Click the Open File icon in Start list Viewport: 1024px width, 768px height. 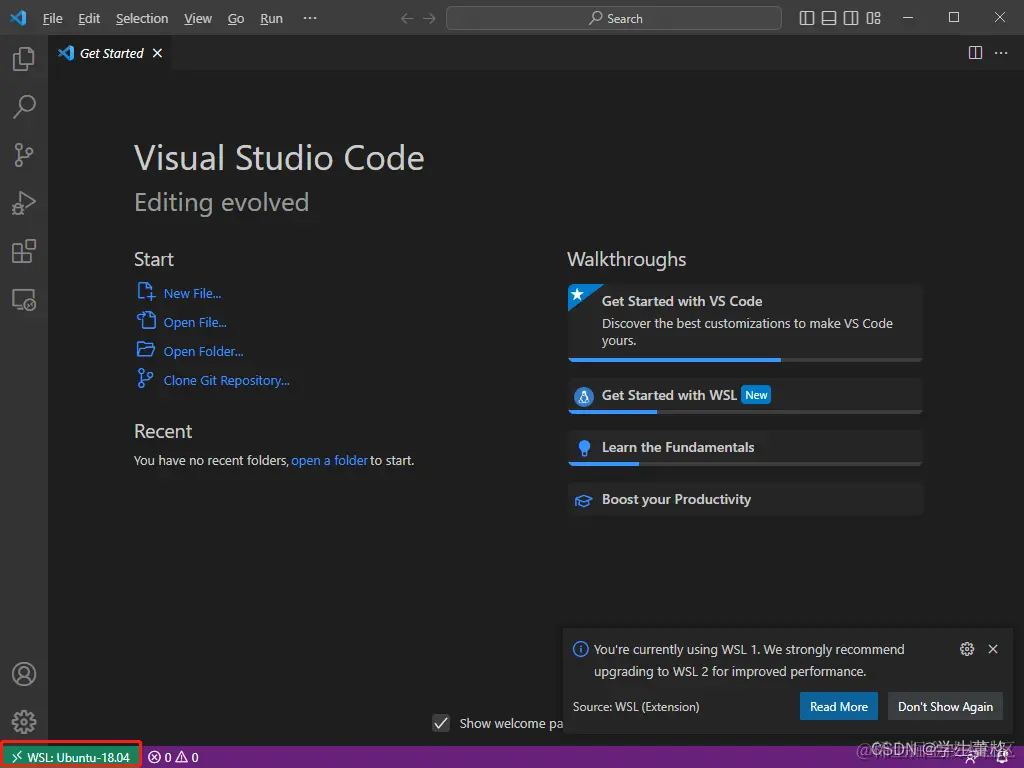pyautogui.click(x=146, y=320)
